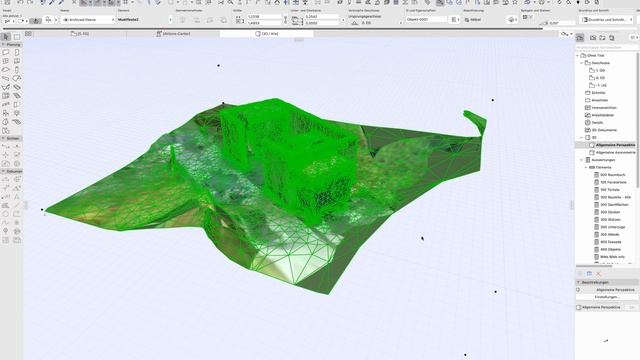This screenshot has width=640, height=360.
Task: Click button right of Allgemeine Perspektive checkbox
Action: click(632, 307)
